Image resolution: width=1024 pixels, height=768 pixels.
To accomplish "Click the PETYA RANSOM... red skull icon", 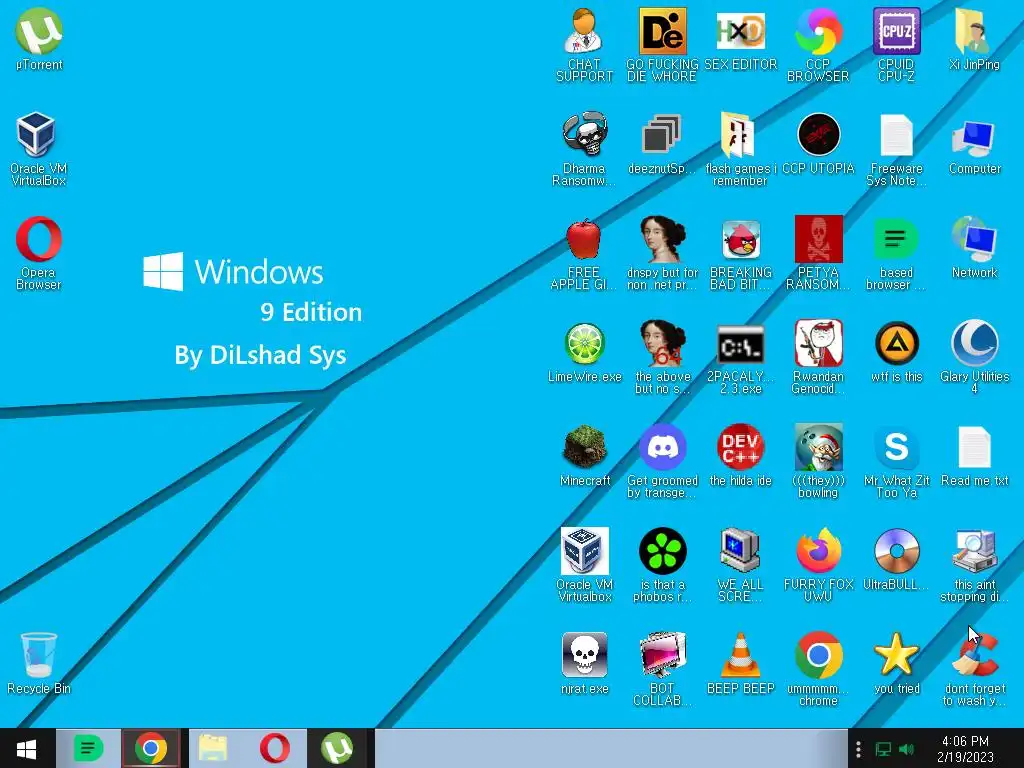I will click(x=818, y=239).
